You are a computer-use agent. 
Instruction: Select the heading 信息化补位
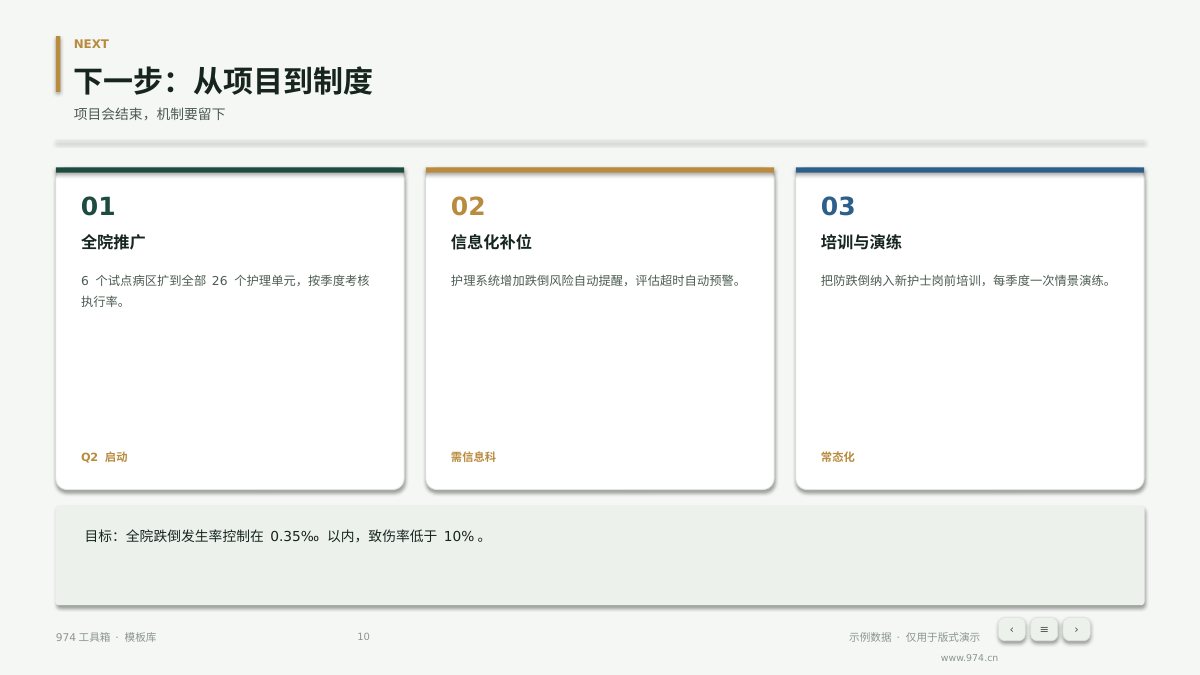tap(491, 242)
